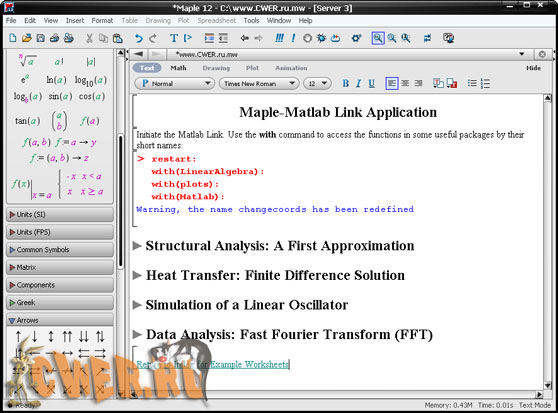
Task: Open the Tools menu
Action: 251,21
